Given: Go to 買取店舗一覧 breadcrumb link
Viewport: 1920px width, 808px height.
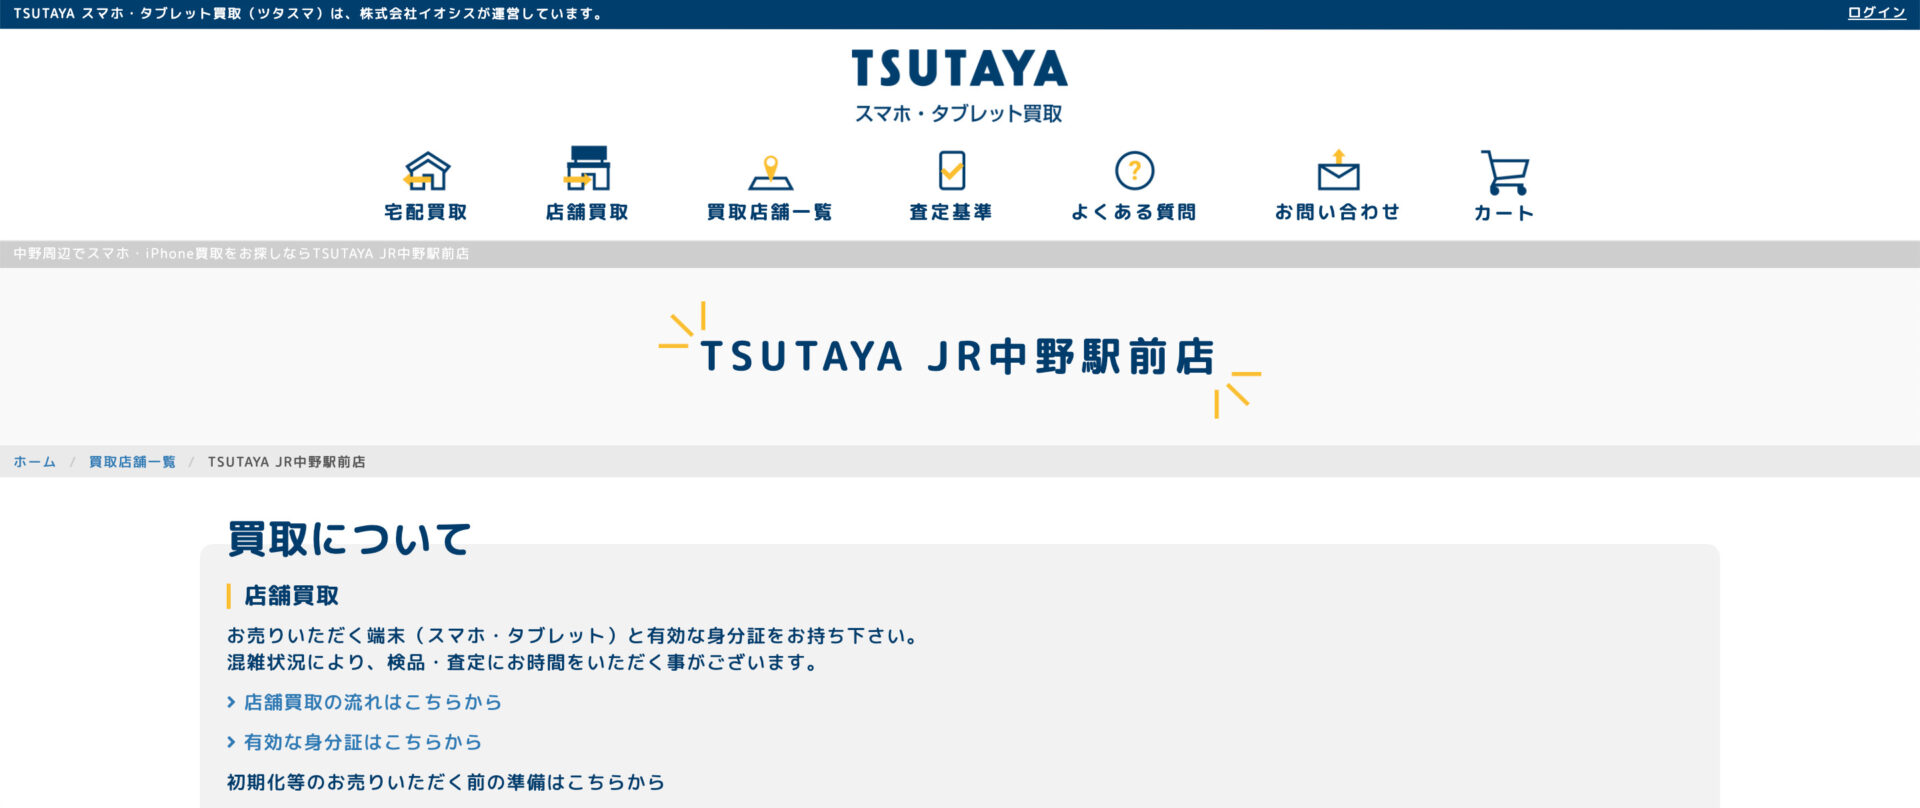Looking at the screenshot, I should (x=132, y=462).
